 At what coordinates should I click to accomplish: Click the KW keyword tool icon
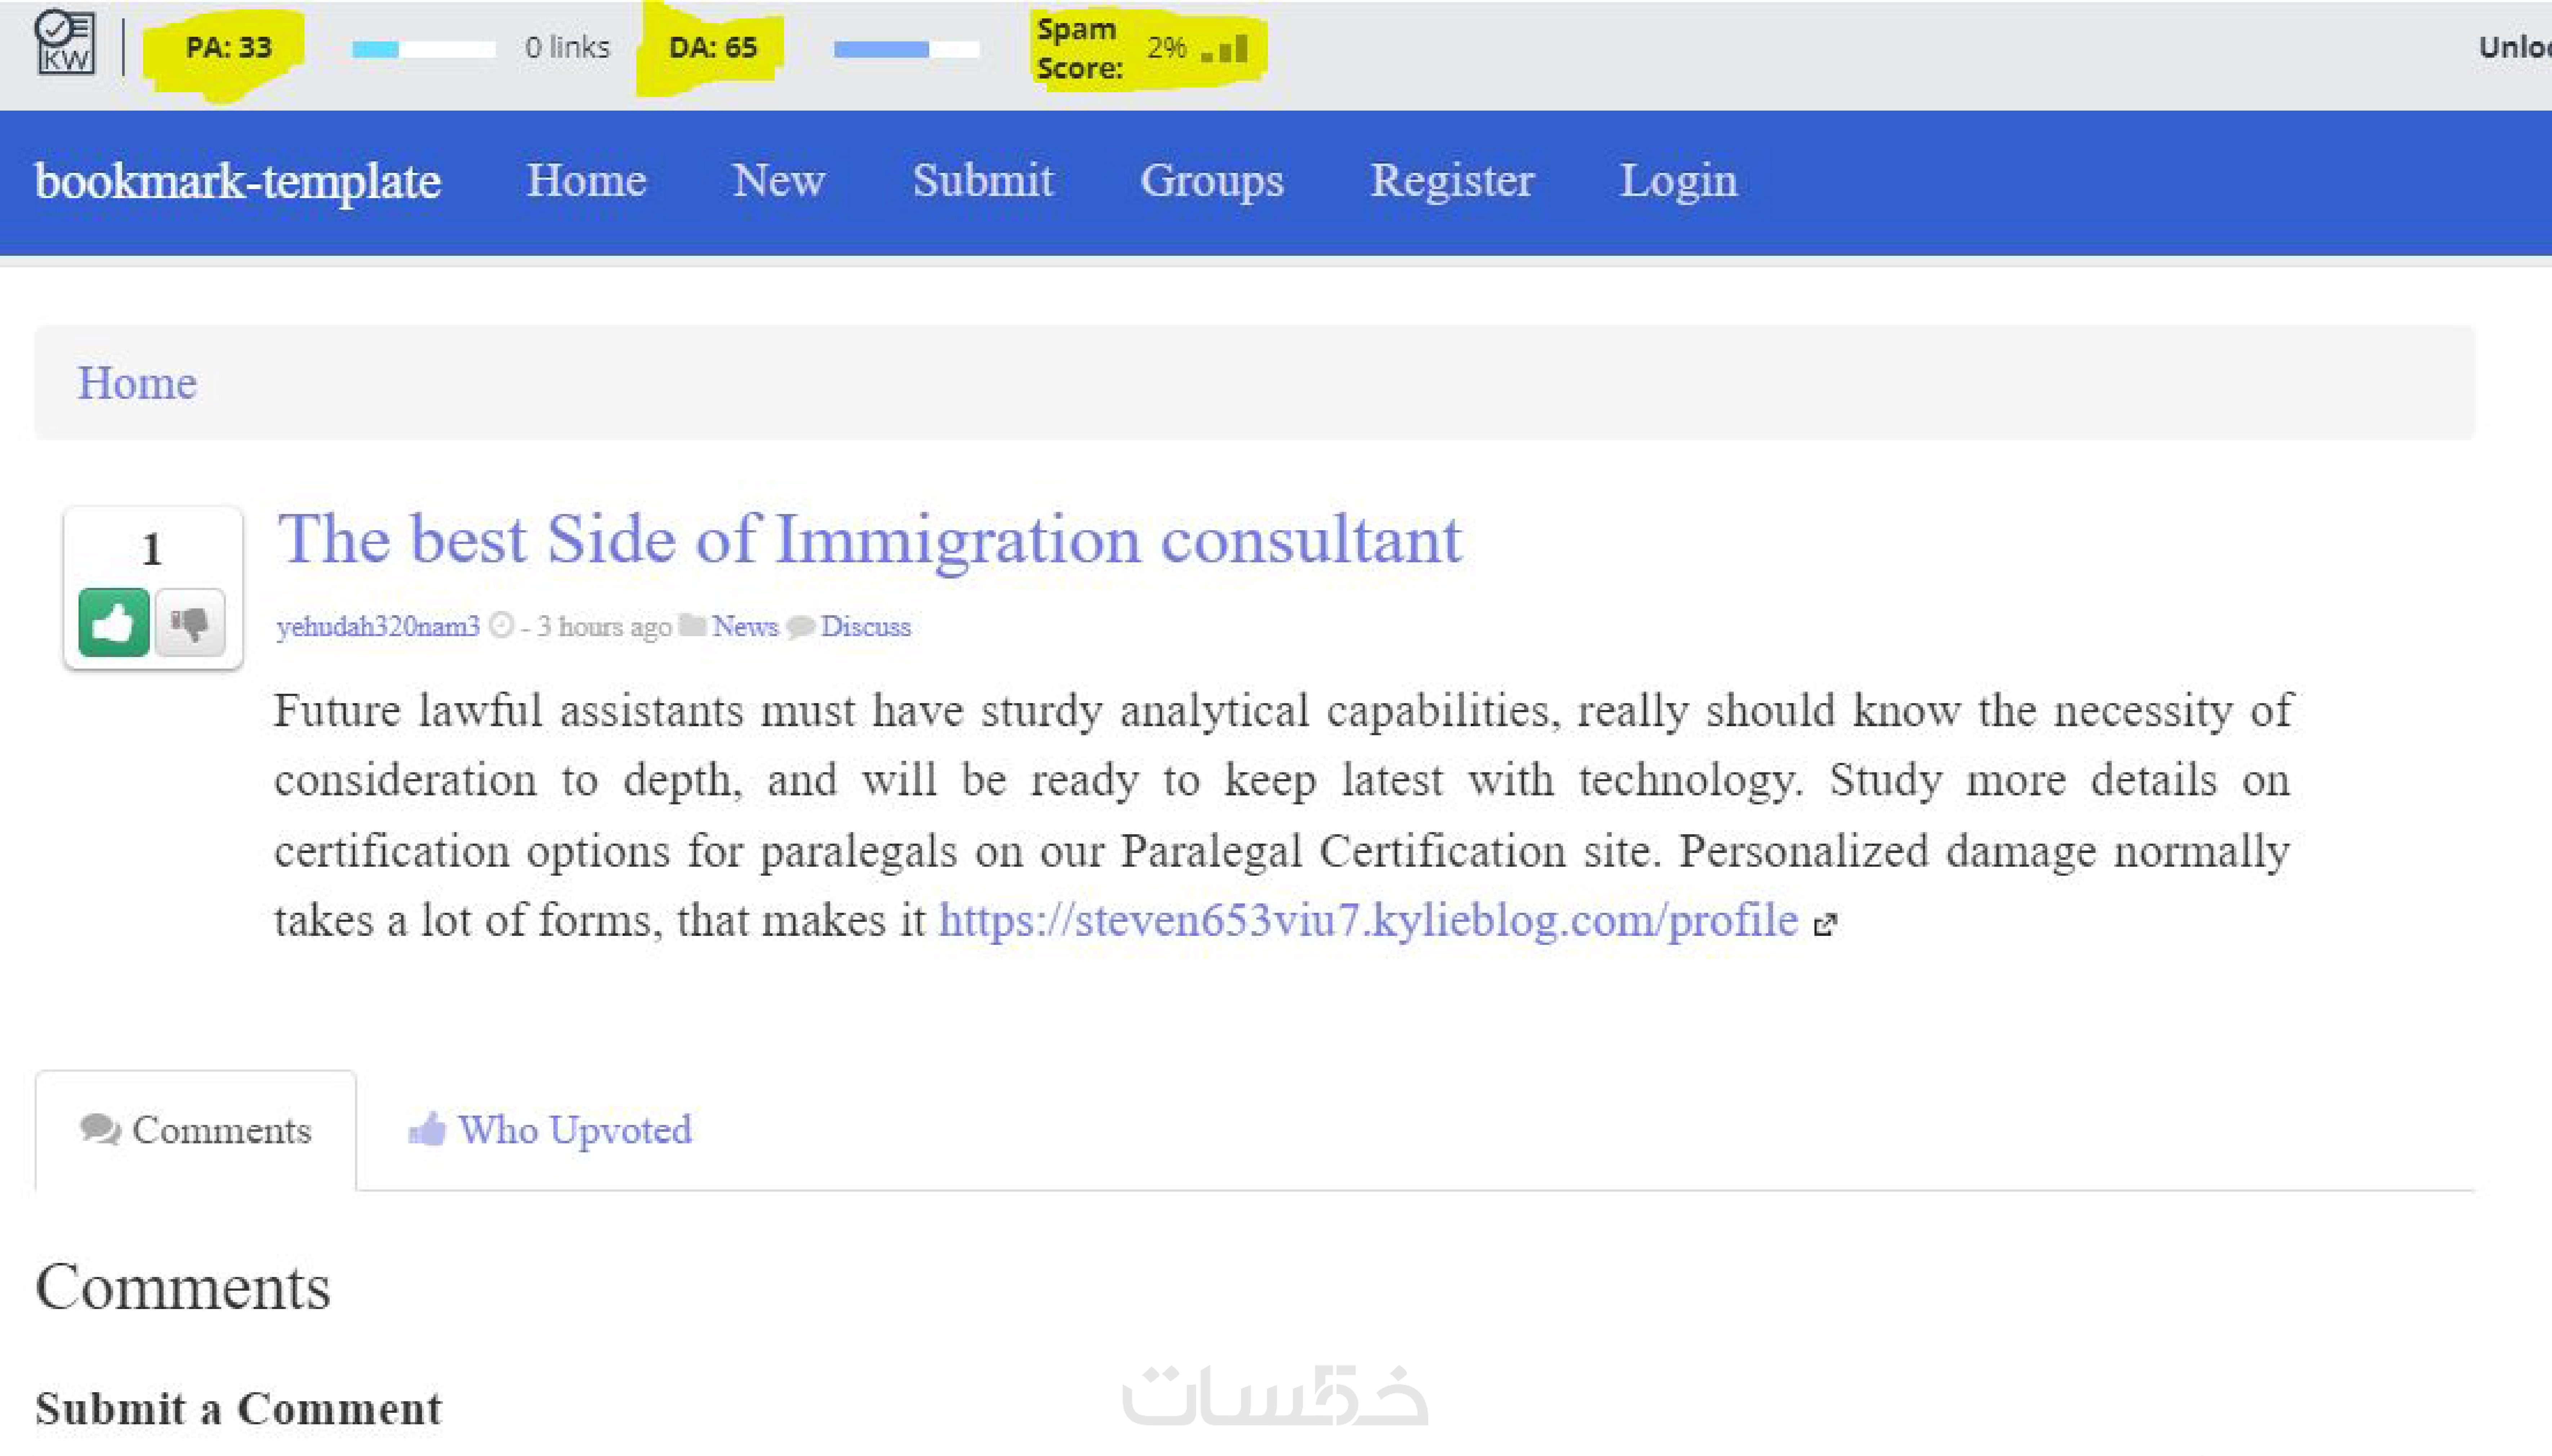tap(65, 43)
